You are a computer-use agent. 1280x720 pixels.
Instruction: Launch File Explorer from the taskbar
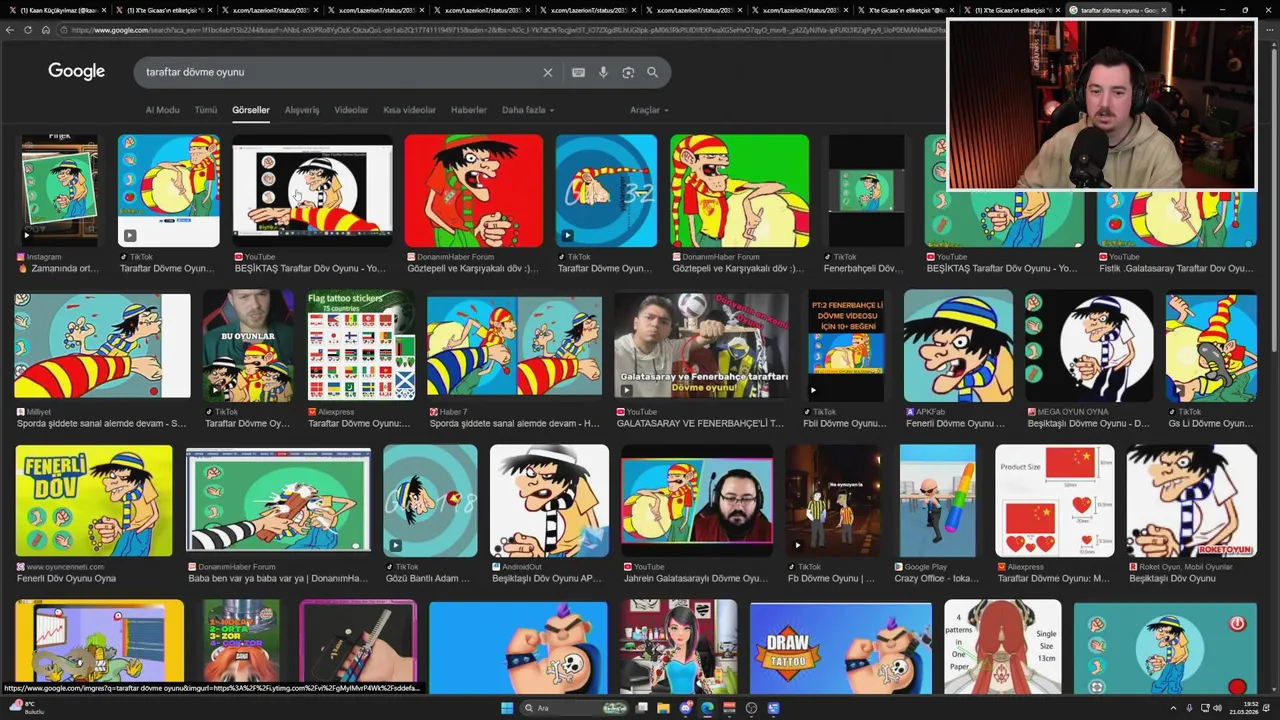pyautogui.click(x=663, y=708)
